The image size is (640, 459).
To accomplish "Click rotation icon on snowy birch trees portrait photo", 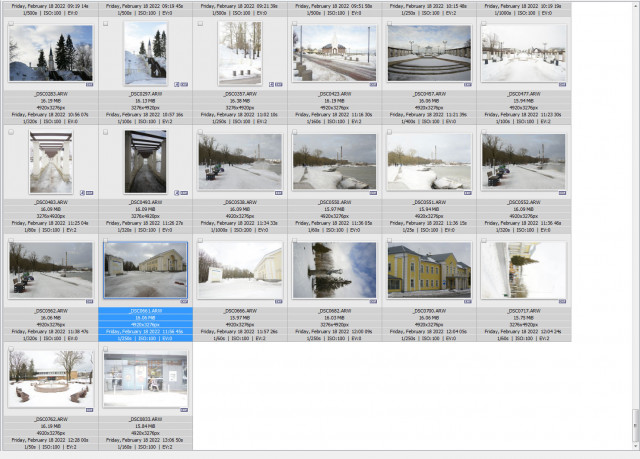I will pyautogui.click(x=271, y=84).
